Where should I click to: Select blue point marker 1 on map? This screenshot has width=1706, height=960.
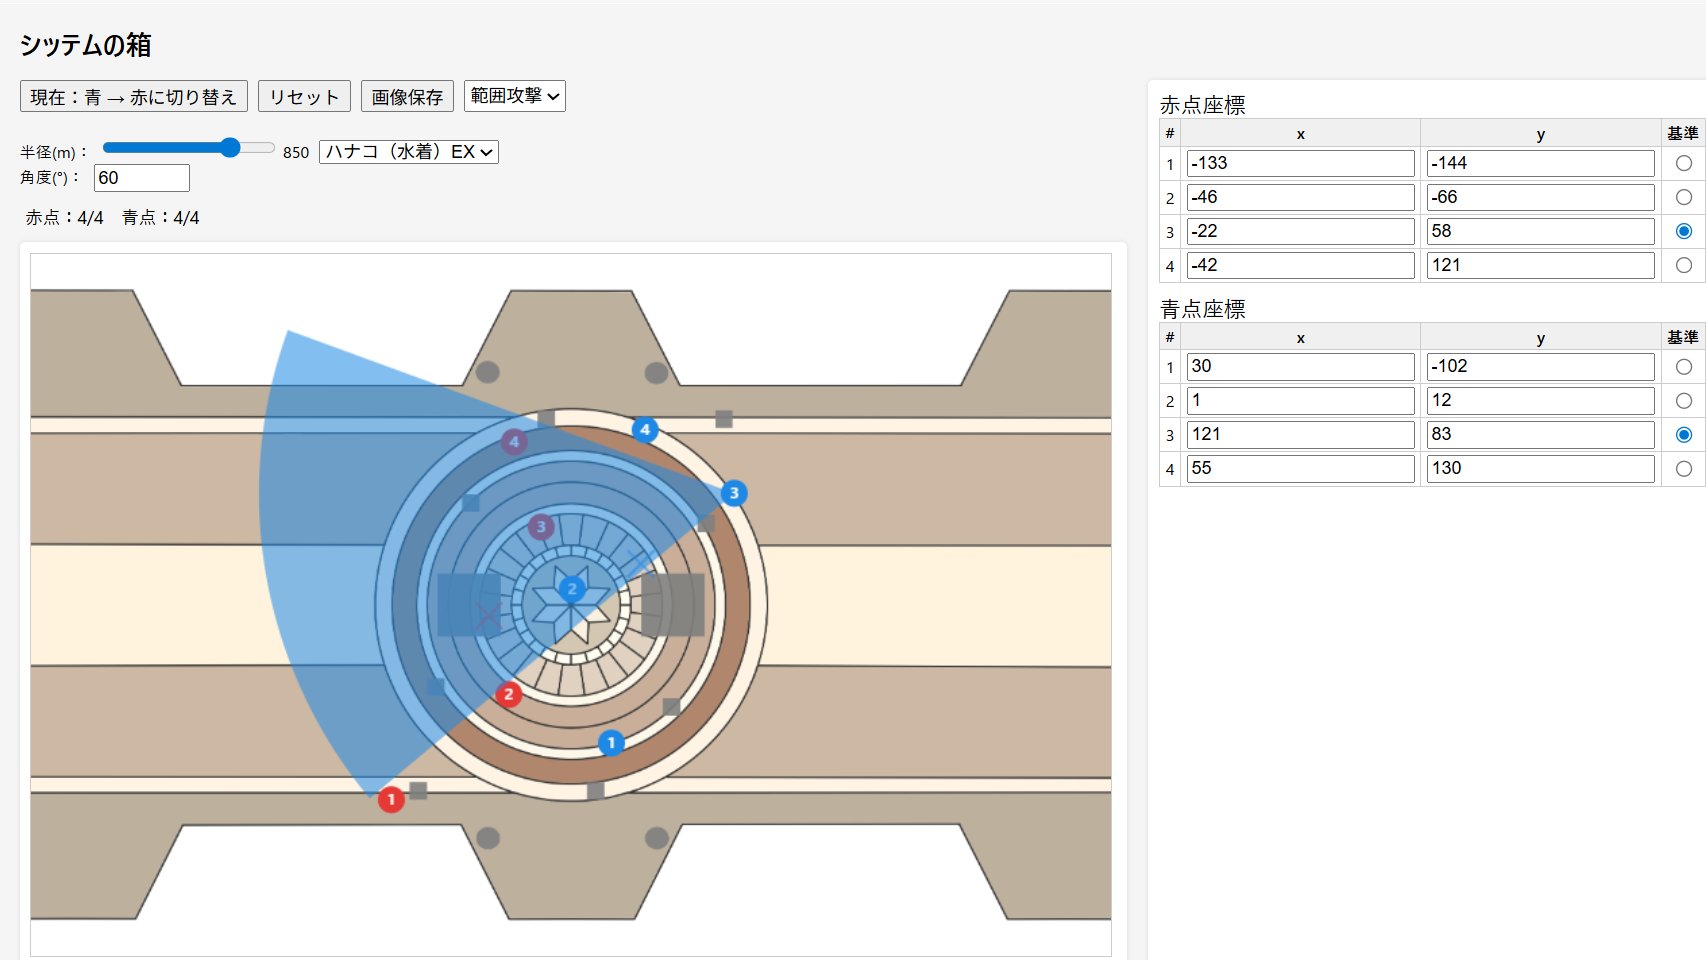click(611, 743)
